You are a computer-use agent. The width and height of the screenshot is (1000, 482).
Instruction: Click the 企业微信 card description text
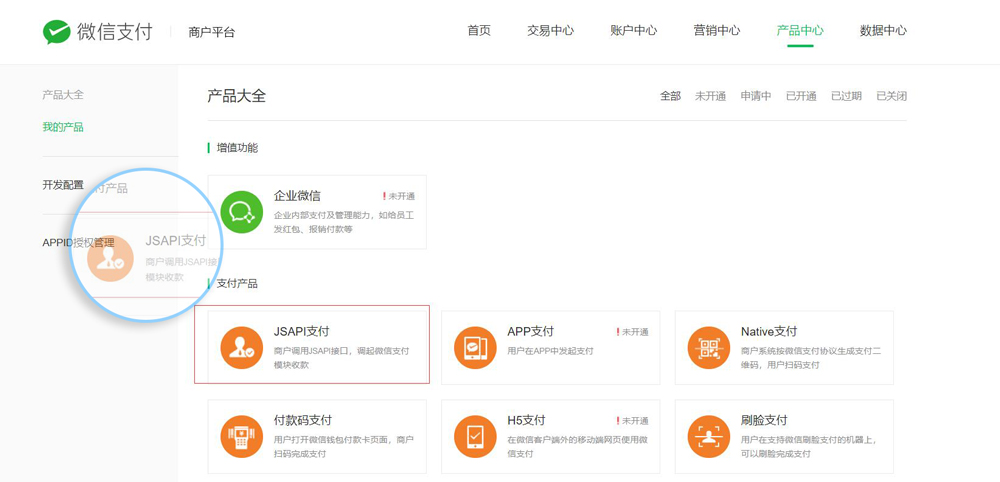(344, 223)
